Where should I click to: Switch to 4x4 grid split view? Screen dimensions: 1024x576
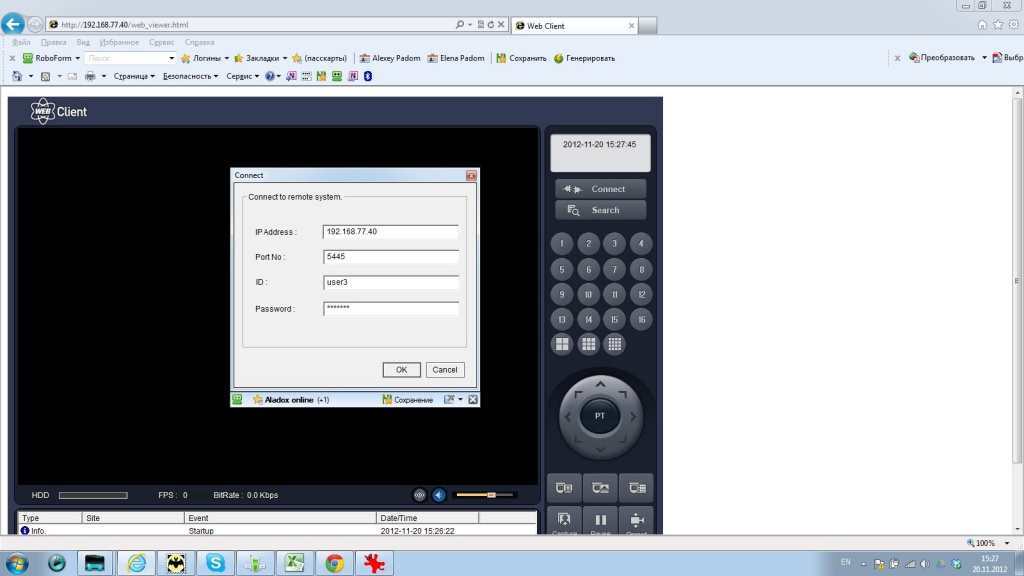click(x=615, y=344)
